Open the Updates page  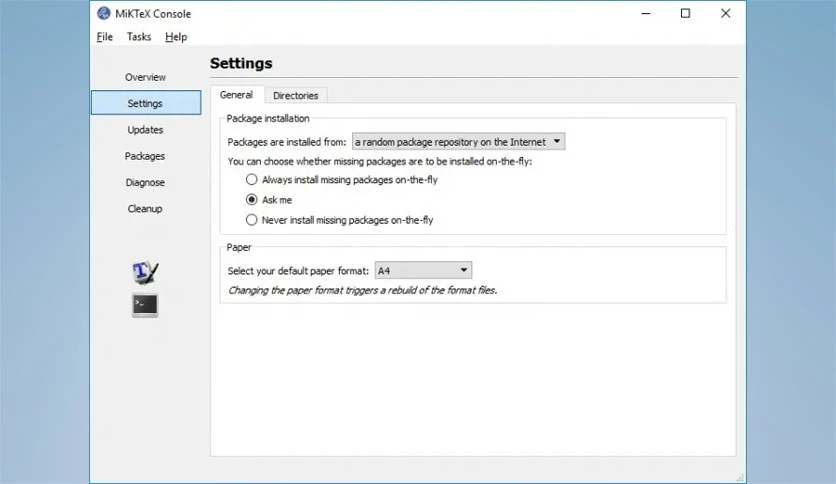(x=146, y=130)
